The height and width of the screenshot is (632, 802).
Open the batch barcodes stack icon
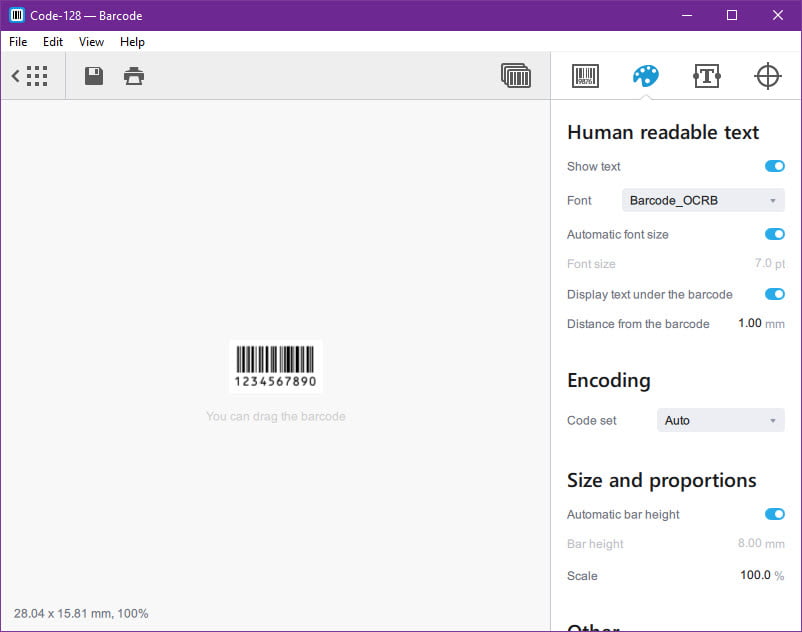click(516, 76)
